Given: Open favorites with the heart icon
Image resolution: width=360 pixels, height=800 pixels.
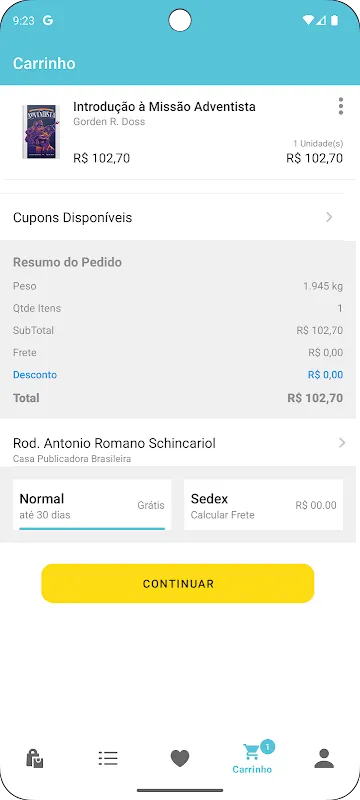Looking at the screenshot, I should 179,759.
